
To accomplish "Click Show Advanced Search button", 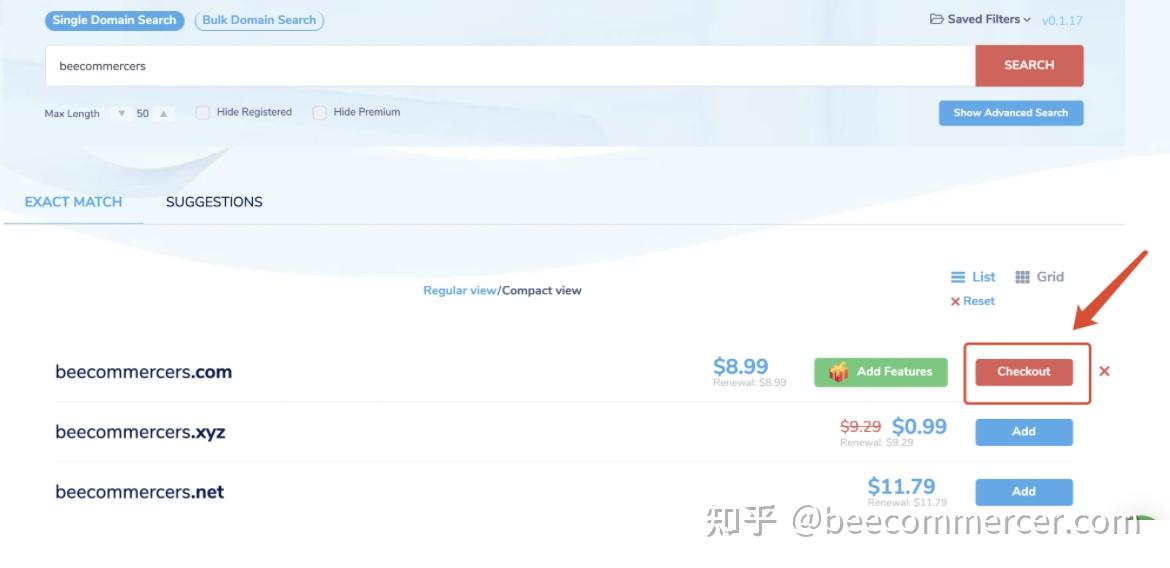I will coord(1010,113).
